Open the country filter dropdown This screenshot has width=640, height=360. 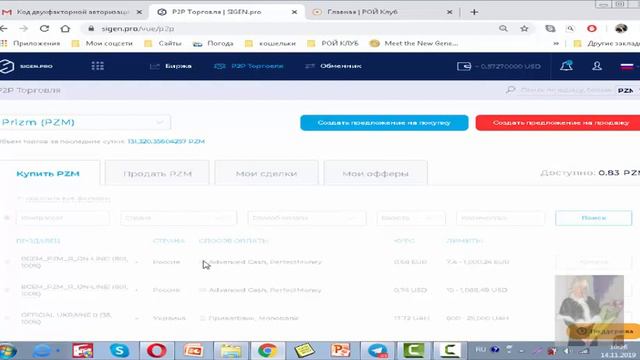point(178,218)
